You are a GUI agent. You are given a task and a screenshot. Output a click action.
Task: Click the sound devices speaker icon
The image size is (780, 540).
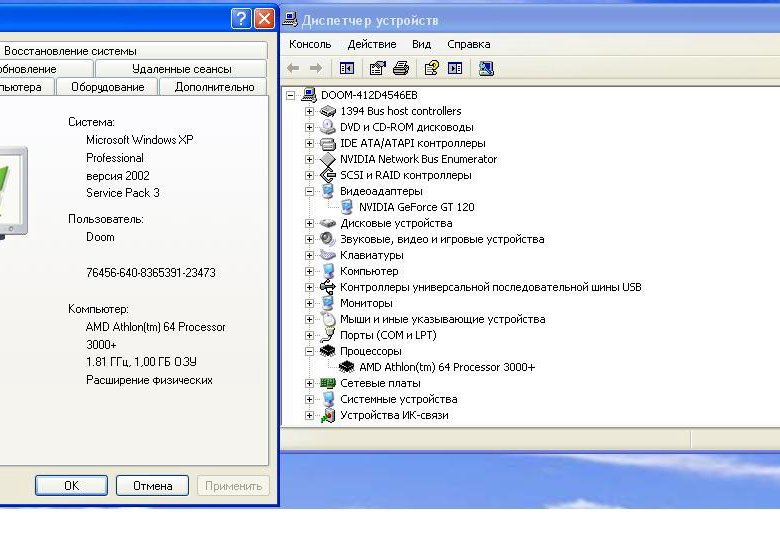pos(328,239)
